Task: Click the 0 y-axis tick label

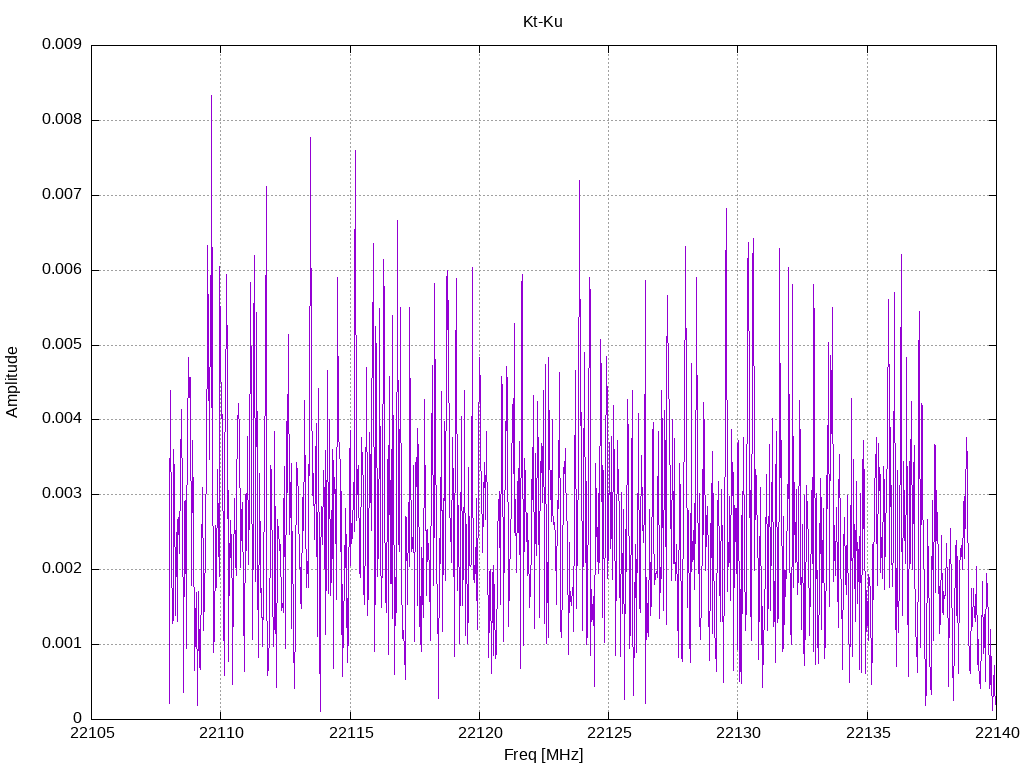Action: (78, 719)
